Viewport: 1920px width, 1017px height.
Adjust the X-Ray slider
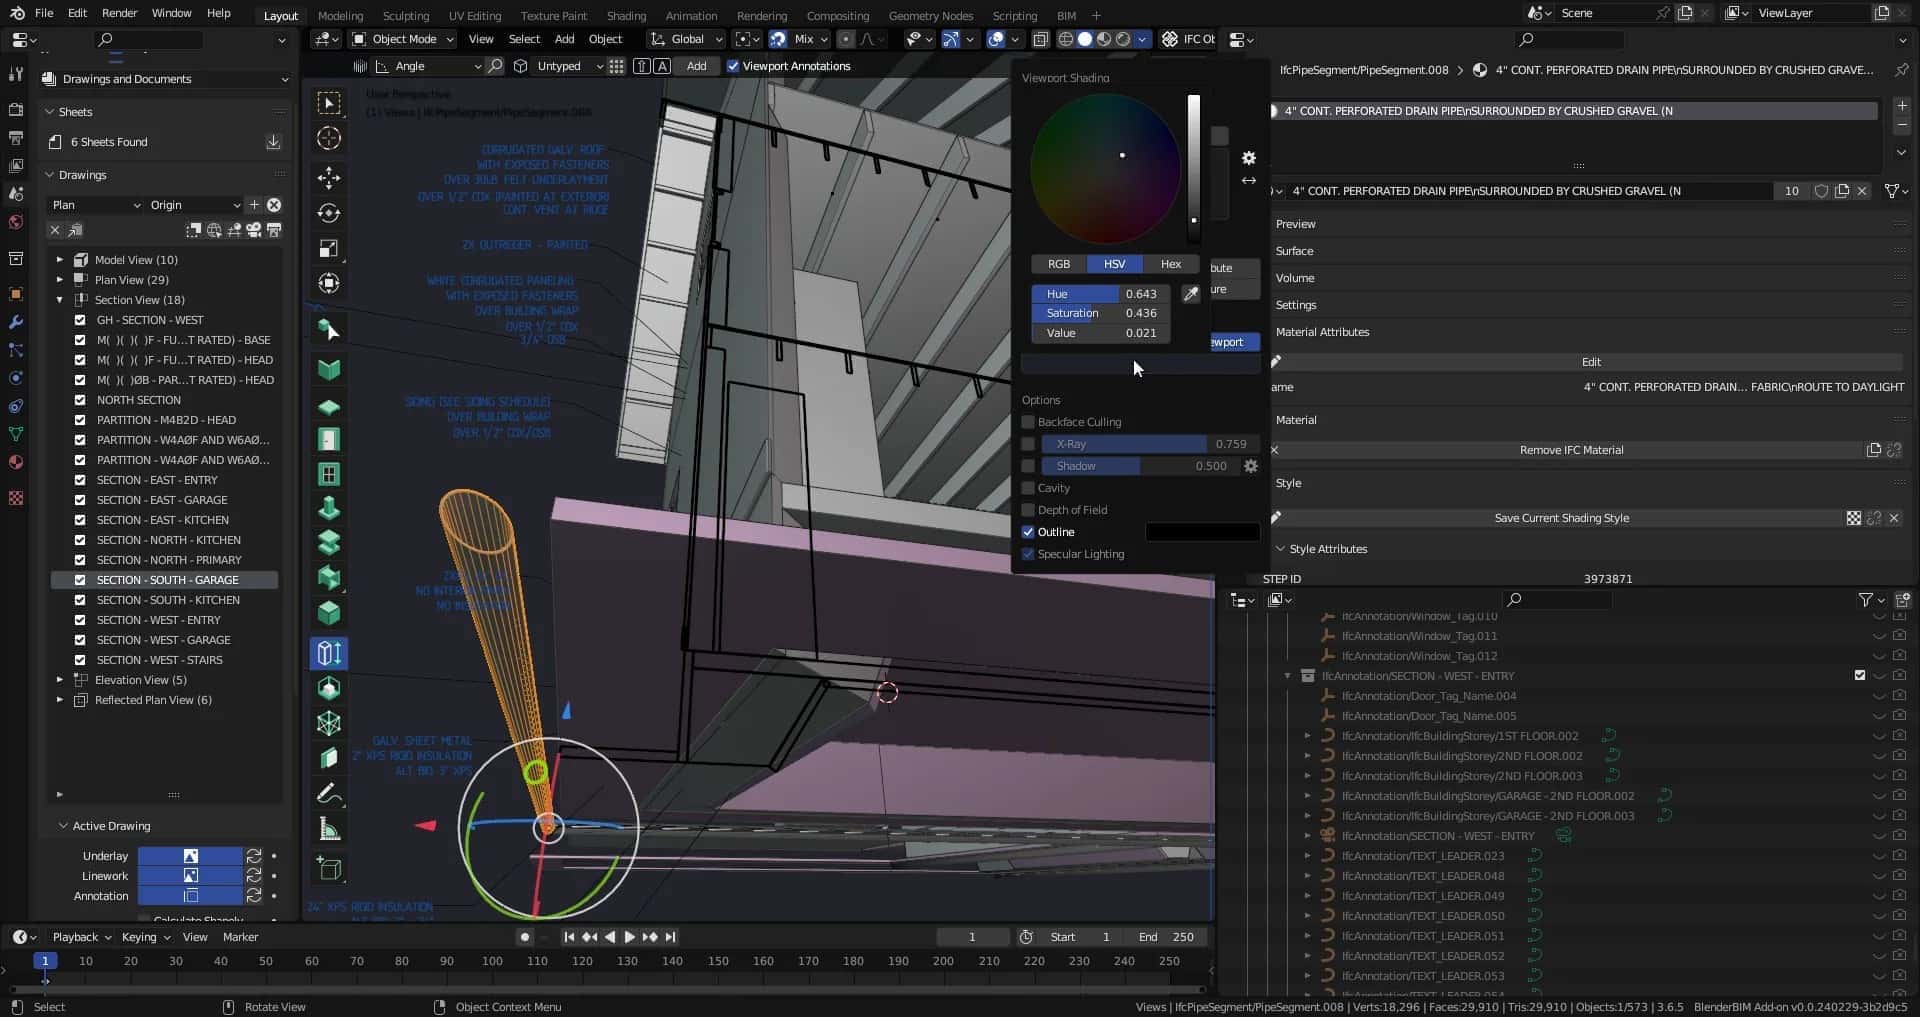point(1148,444)
